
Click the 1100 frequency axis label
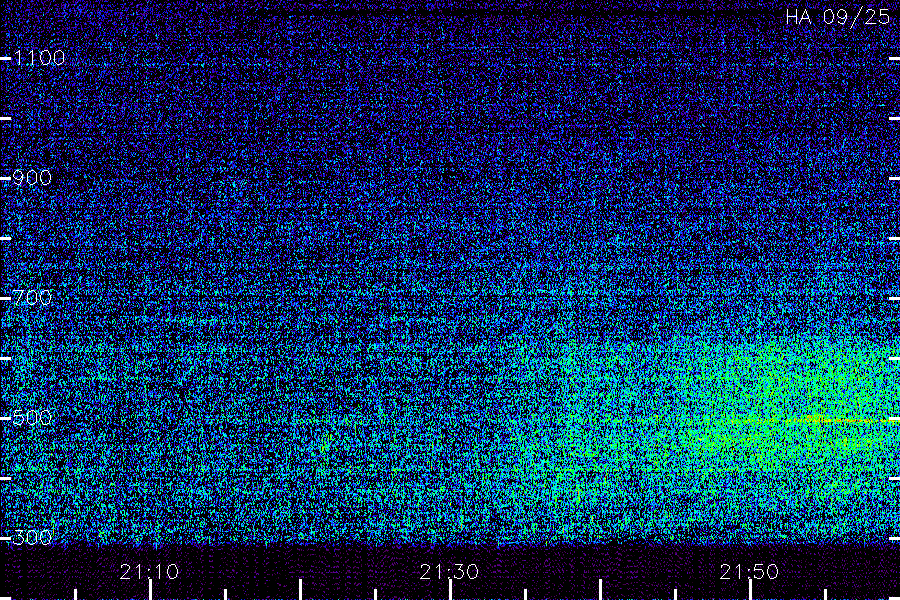point(40,58)
